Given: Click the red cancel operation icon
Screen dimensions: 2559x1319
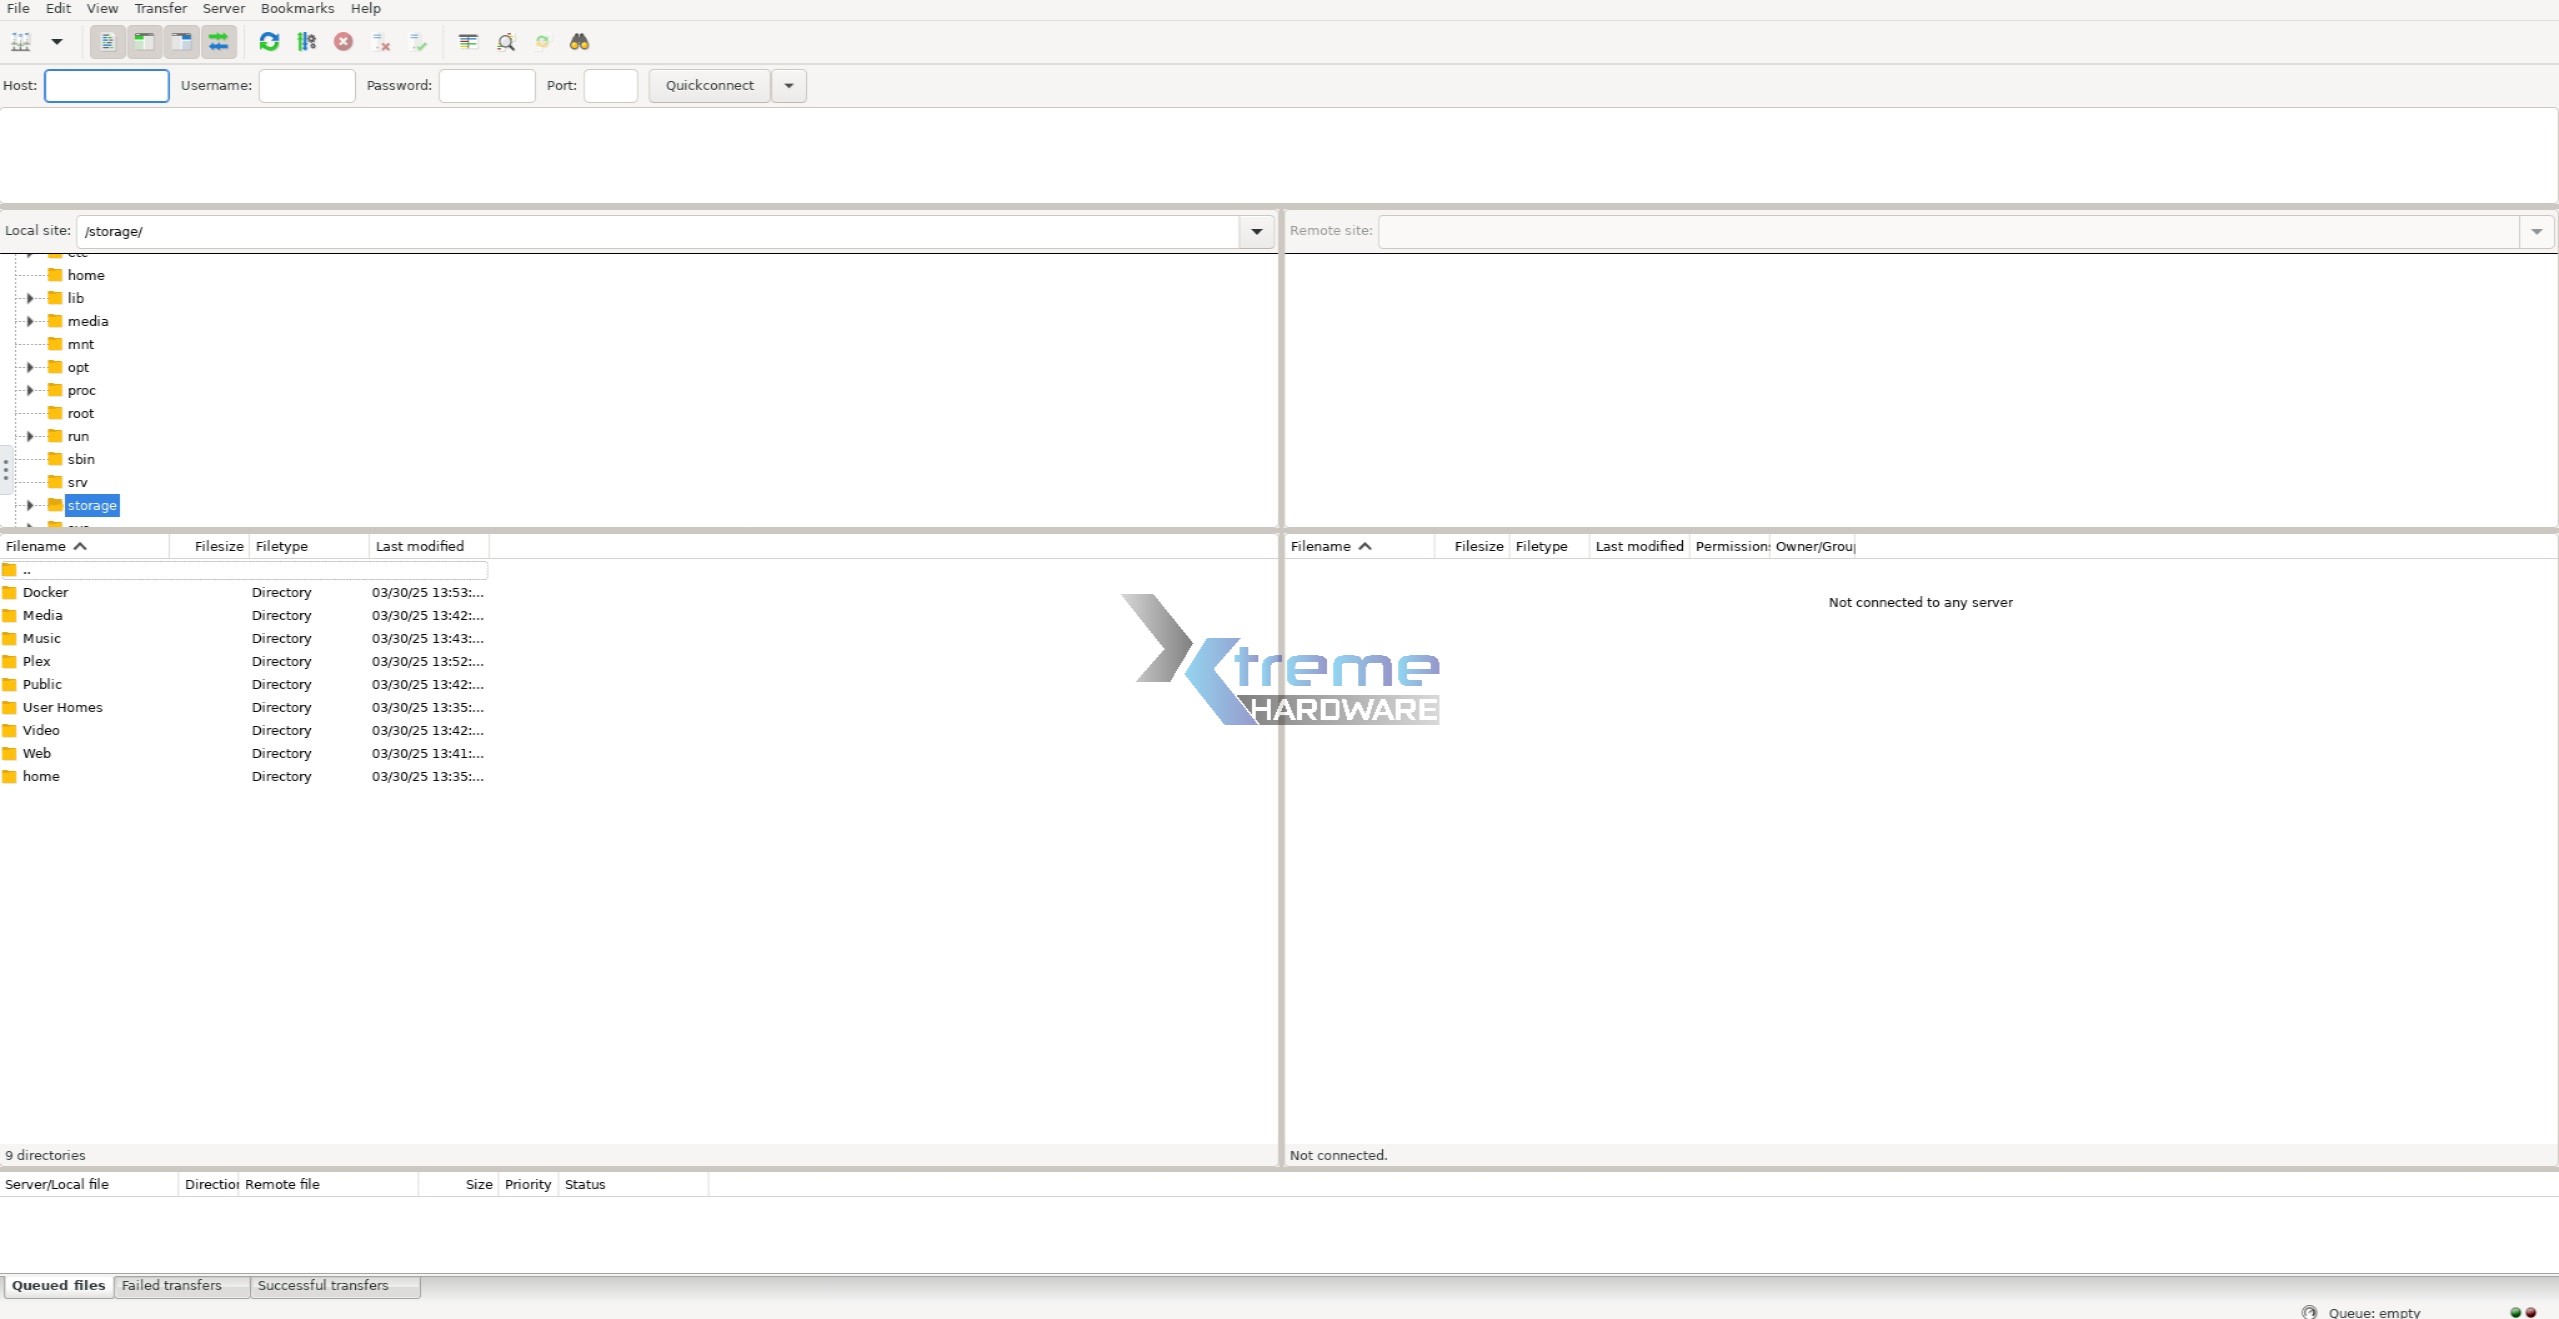Looking at the screenshot, I should pos(343,42).
